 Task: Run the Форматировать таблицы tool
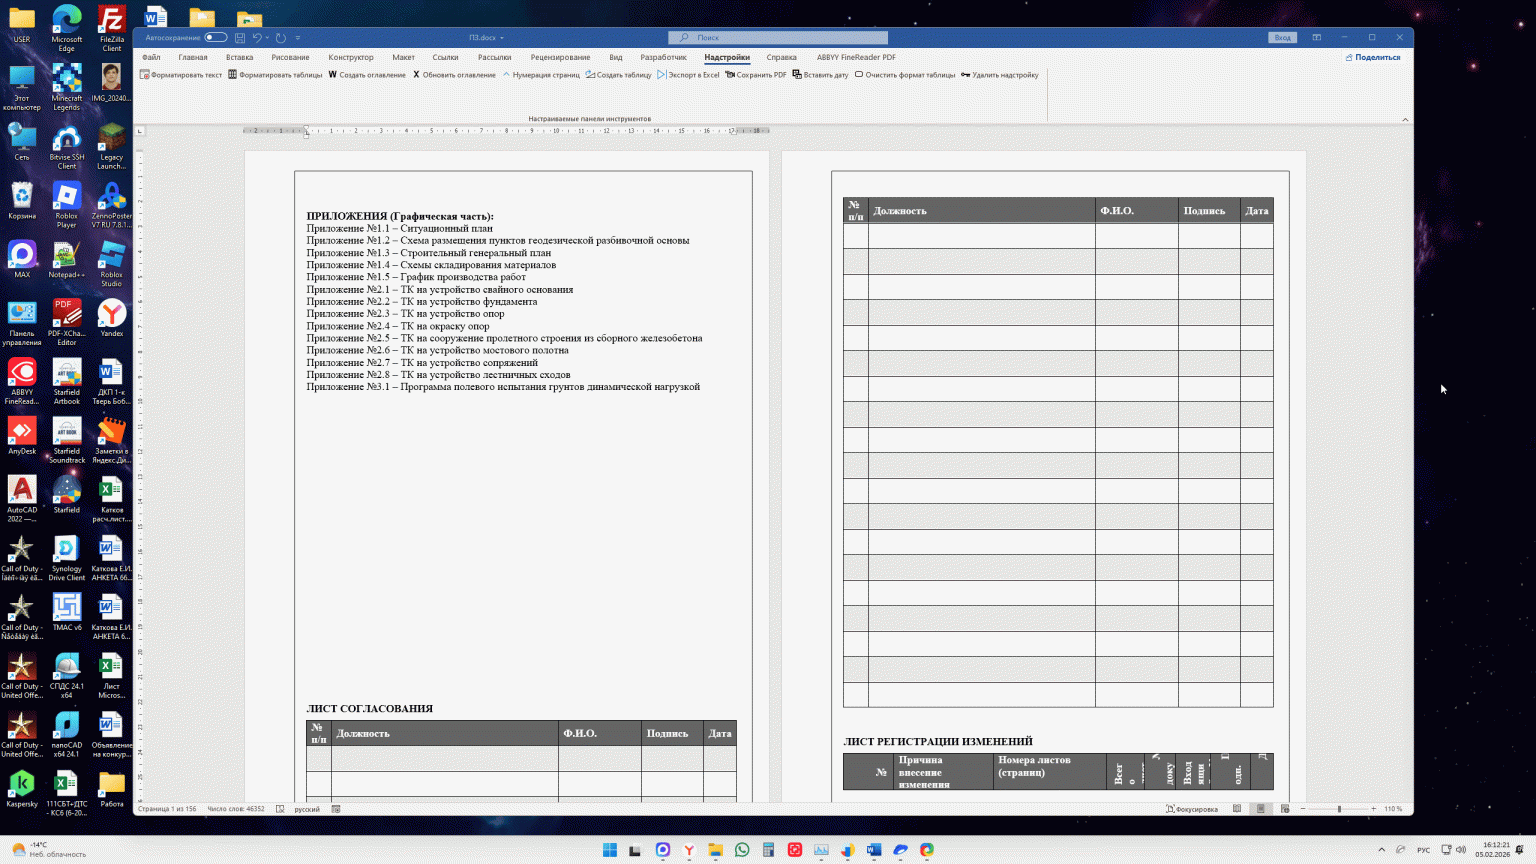tap(275, 75)
